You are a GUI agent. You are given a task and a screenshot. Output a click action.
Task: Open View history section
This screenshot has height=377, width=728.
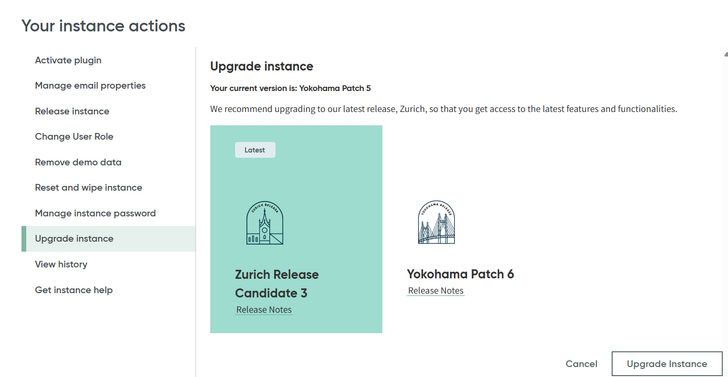(61, 264)
